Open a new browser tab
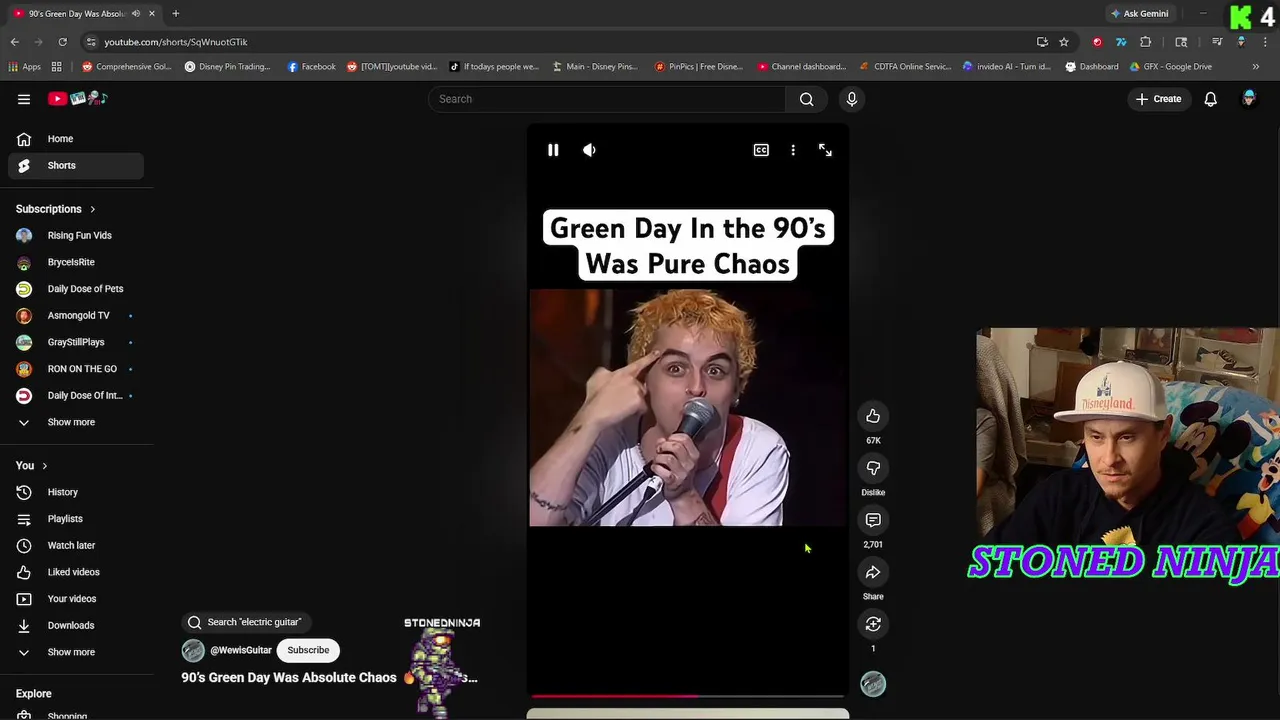 click(x=175, y=14)
